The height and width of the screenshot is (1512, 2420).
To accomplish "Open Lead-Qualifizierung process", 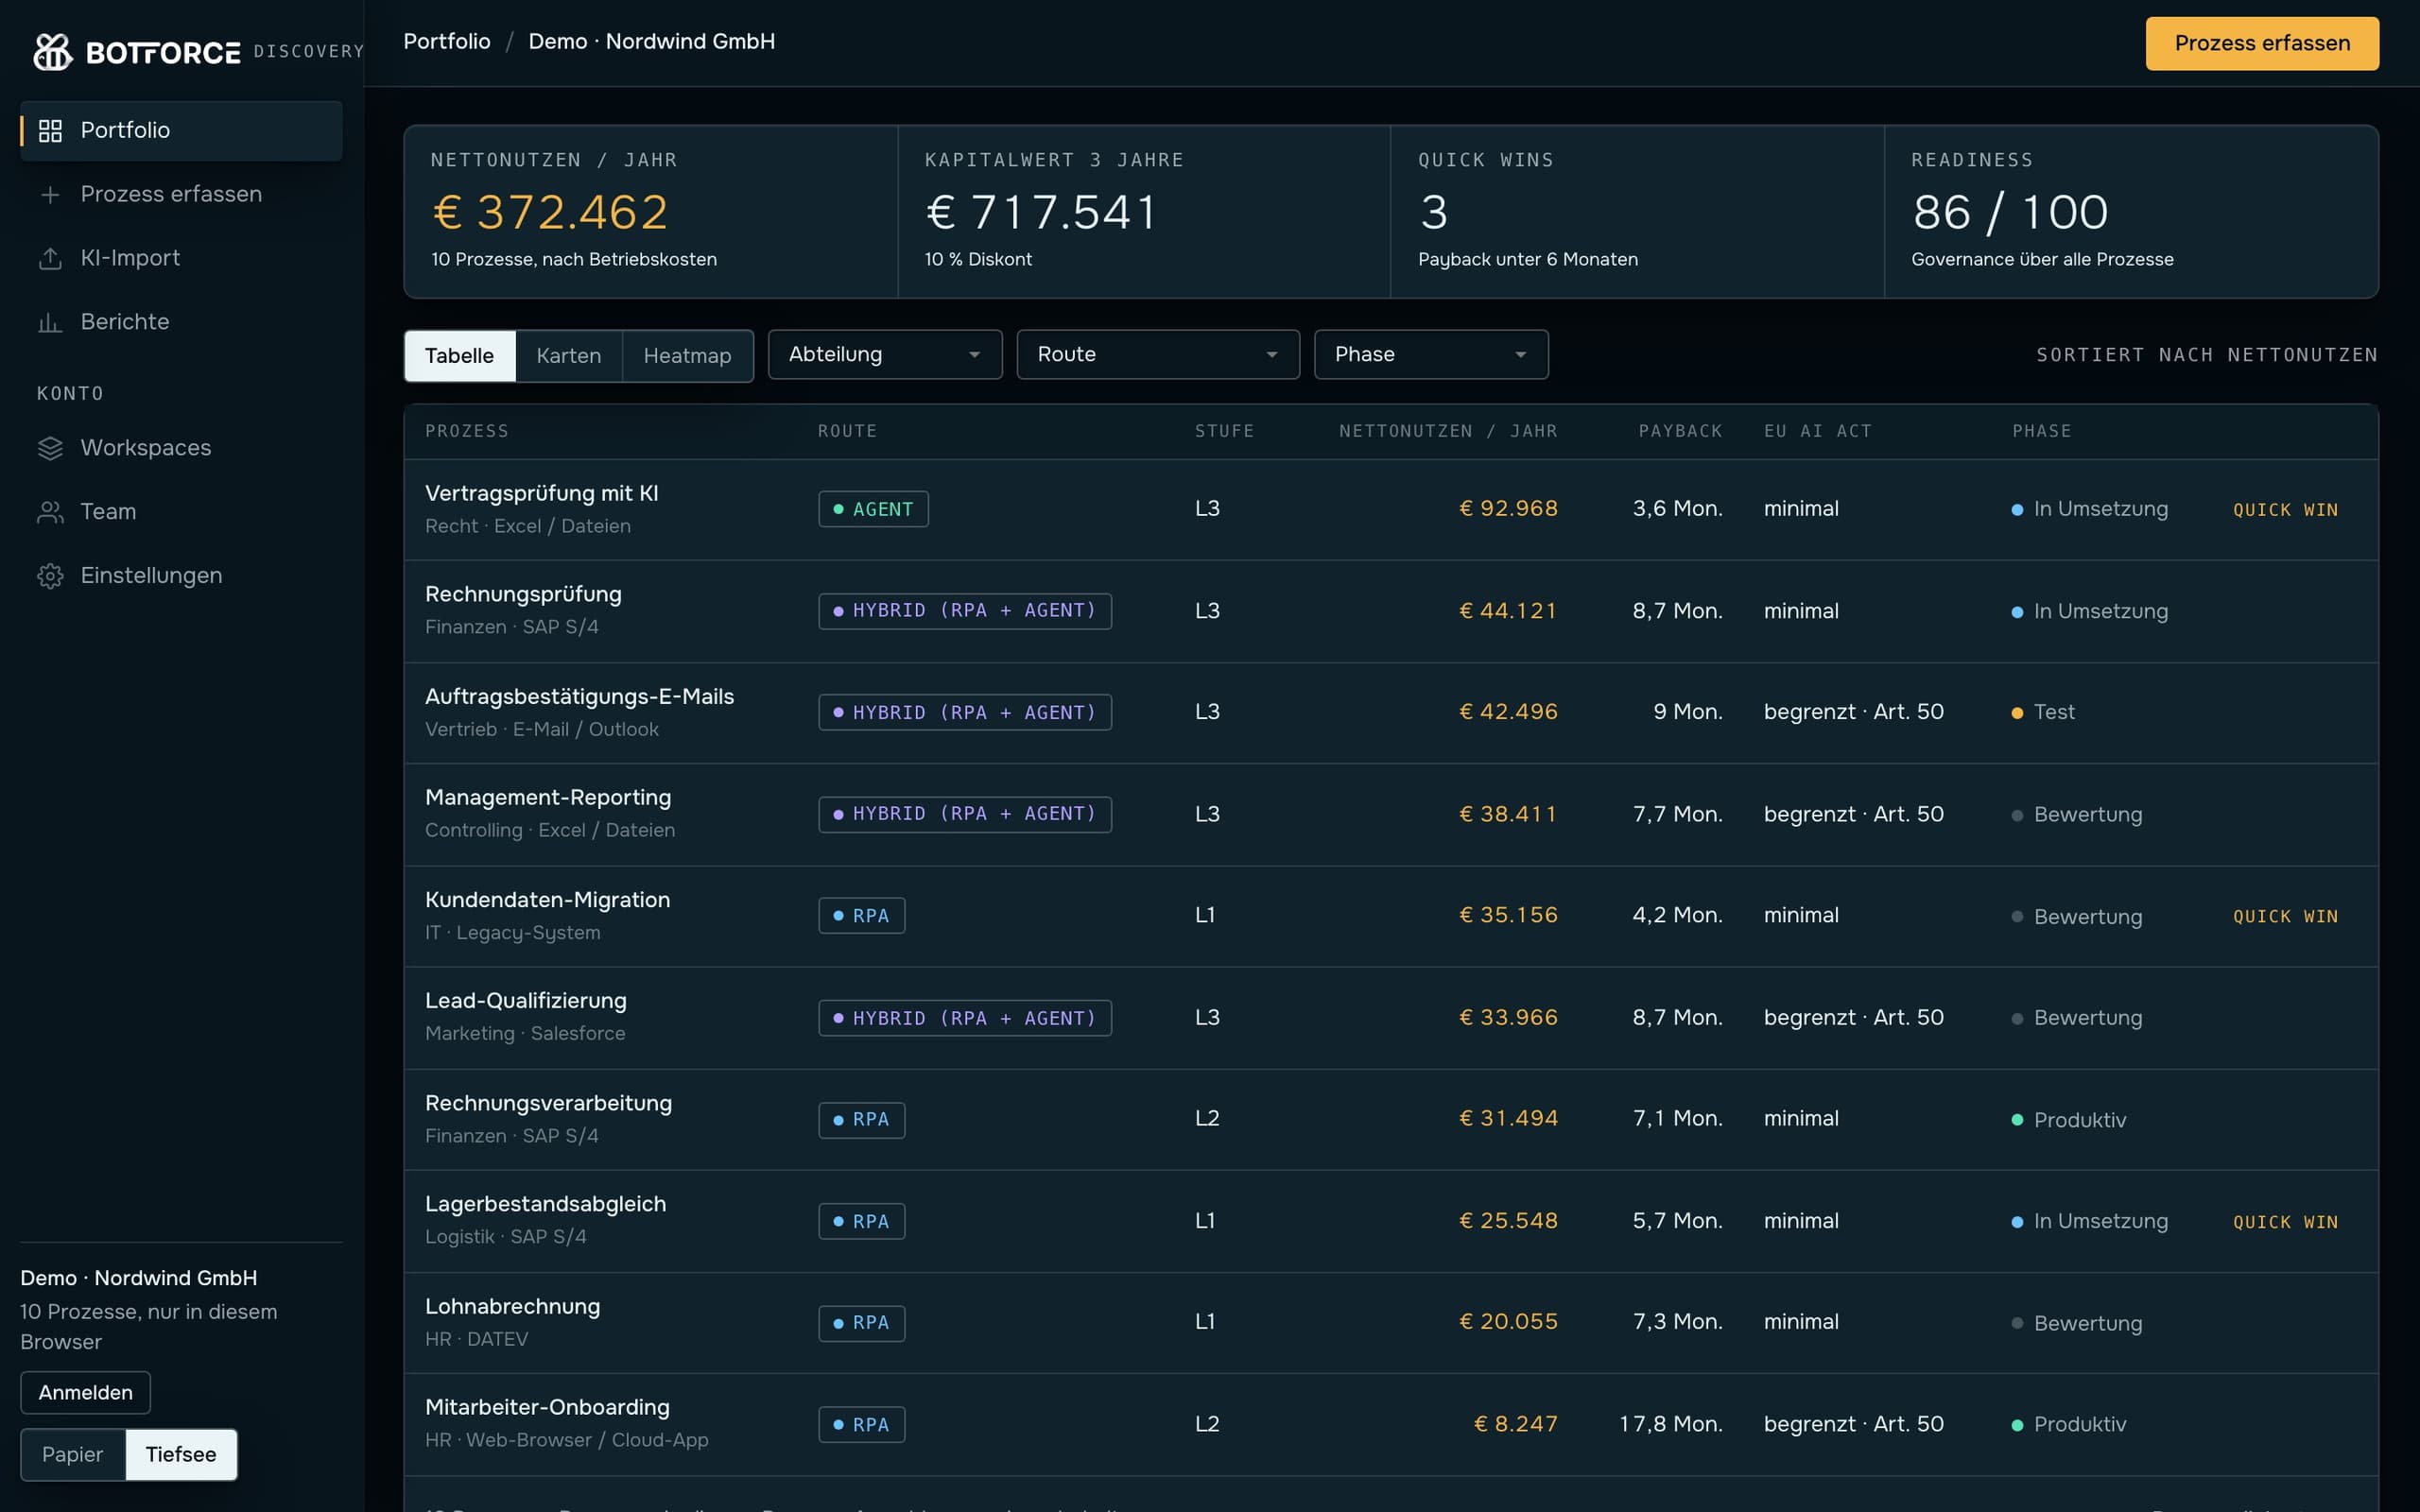I will (1391, 1018).
